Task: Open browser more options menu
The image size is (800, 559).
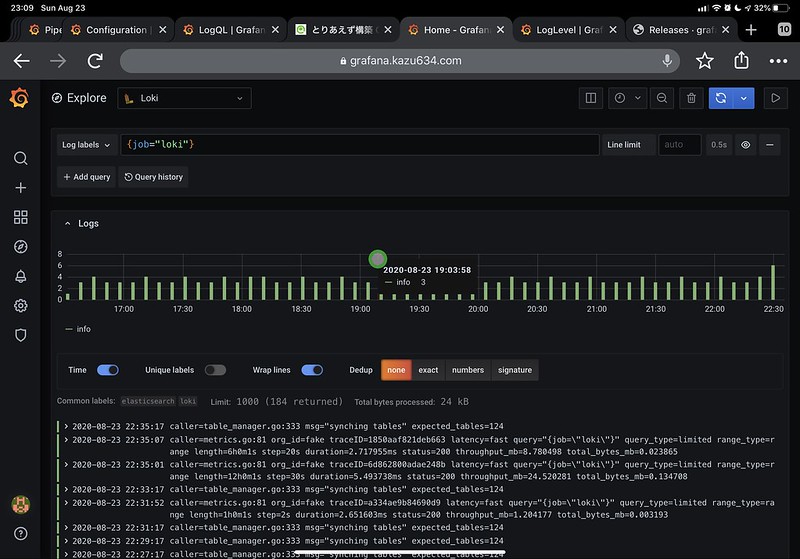Action: coord(778,61)
